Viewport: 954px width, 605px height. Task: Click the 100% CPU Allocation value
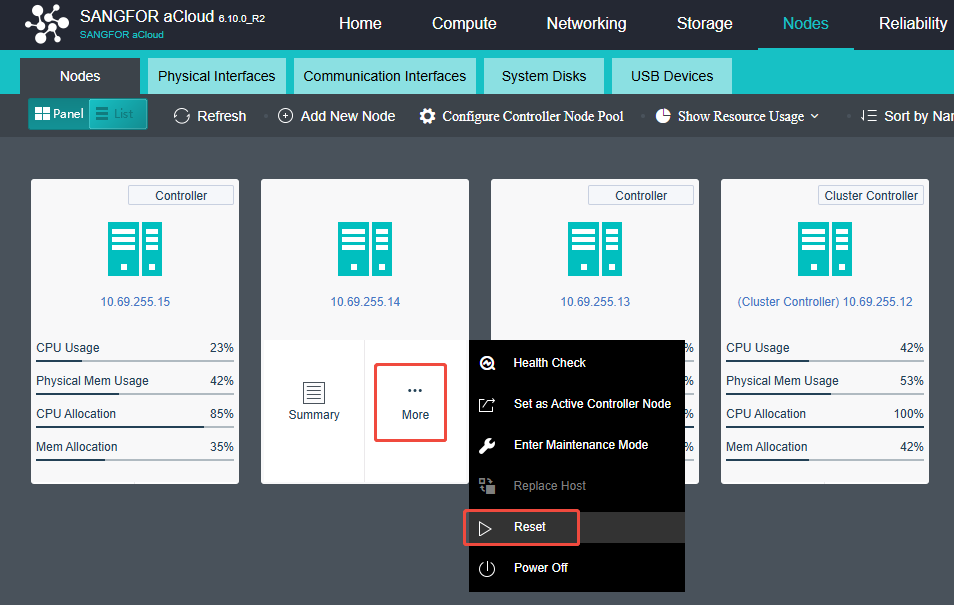[x=908, y=414]
